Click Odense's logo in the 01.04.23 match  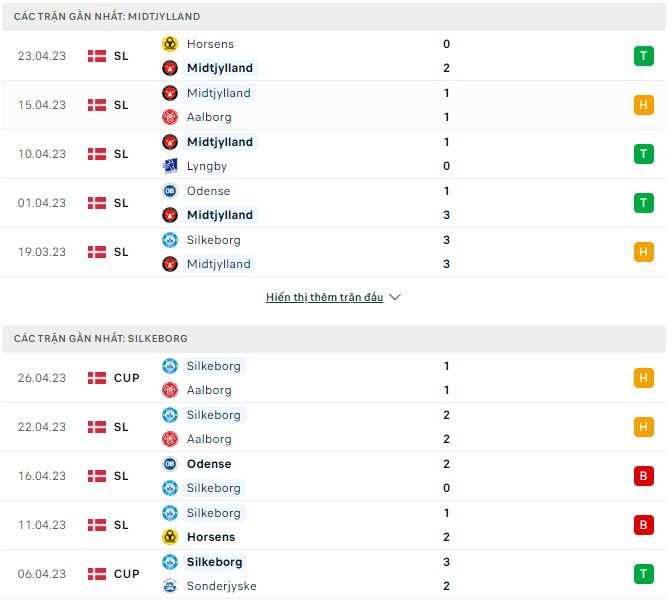click(x=170, y=191)
